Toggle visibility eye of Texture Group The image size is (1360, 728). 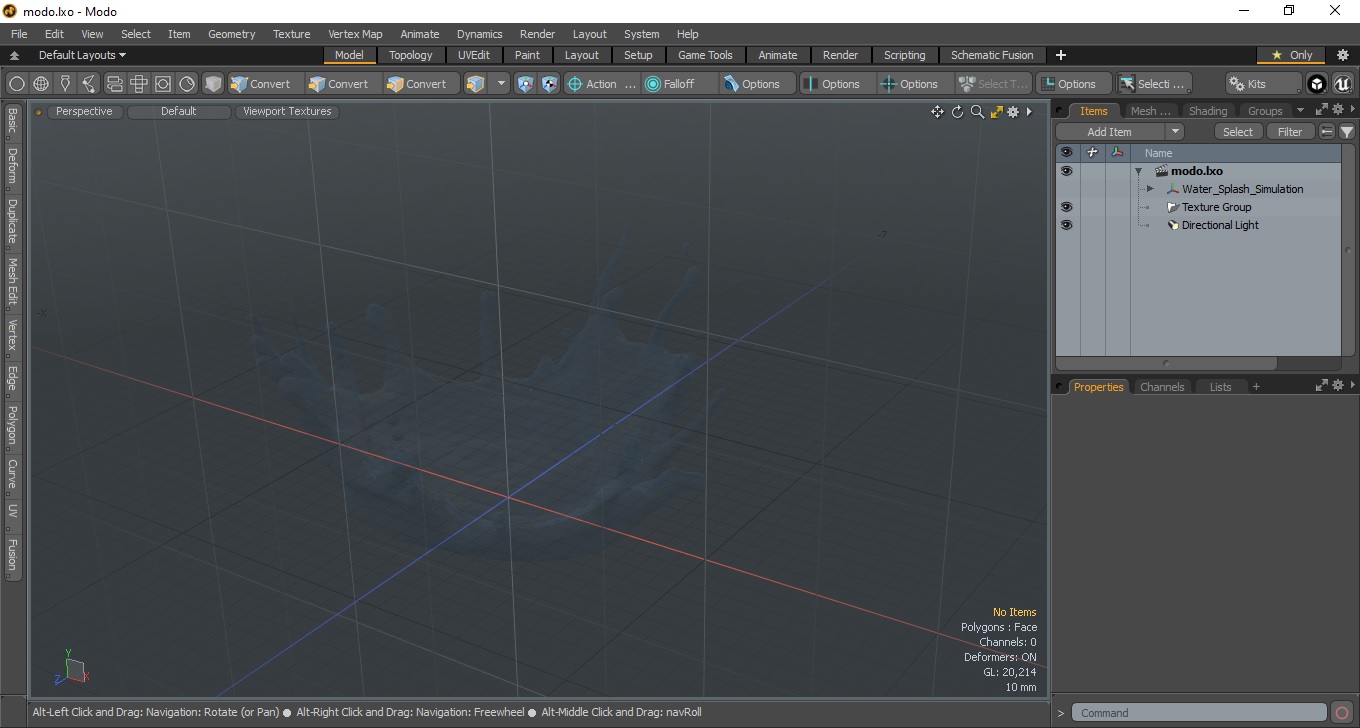tap(1066, 207)
